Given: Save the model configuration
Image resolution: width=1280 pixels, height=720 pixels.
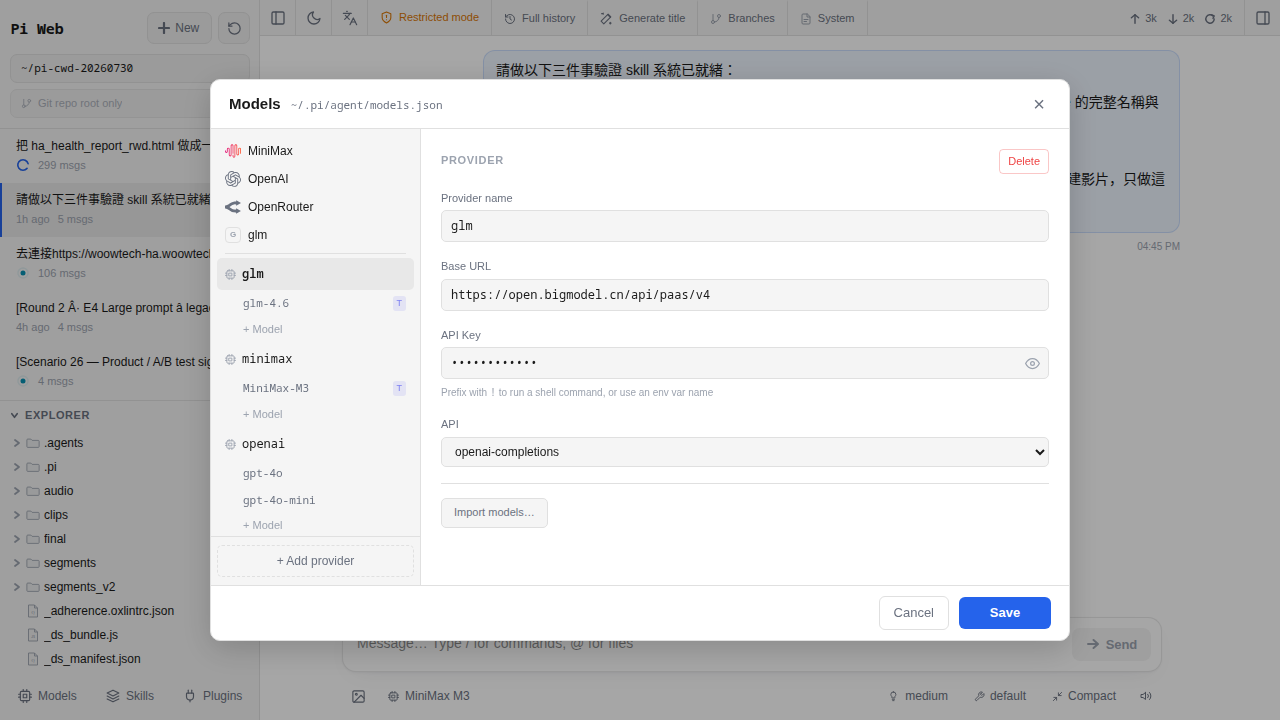Looking at the screenshot, I should tap(1005, 613).
